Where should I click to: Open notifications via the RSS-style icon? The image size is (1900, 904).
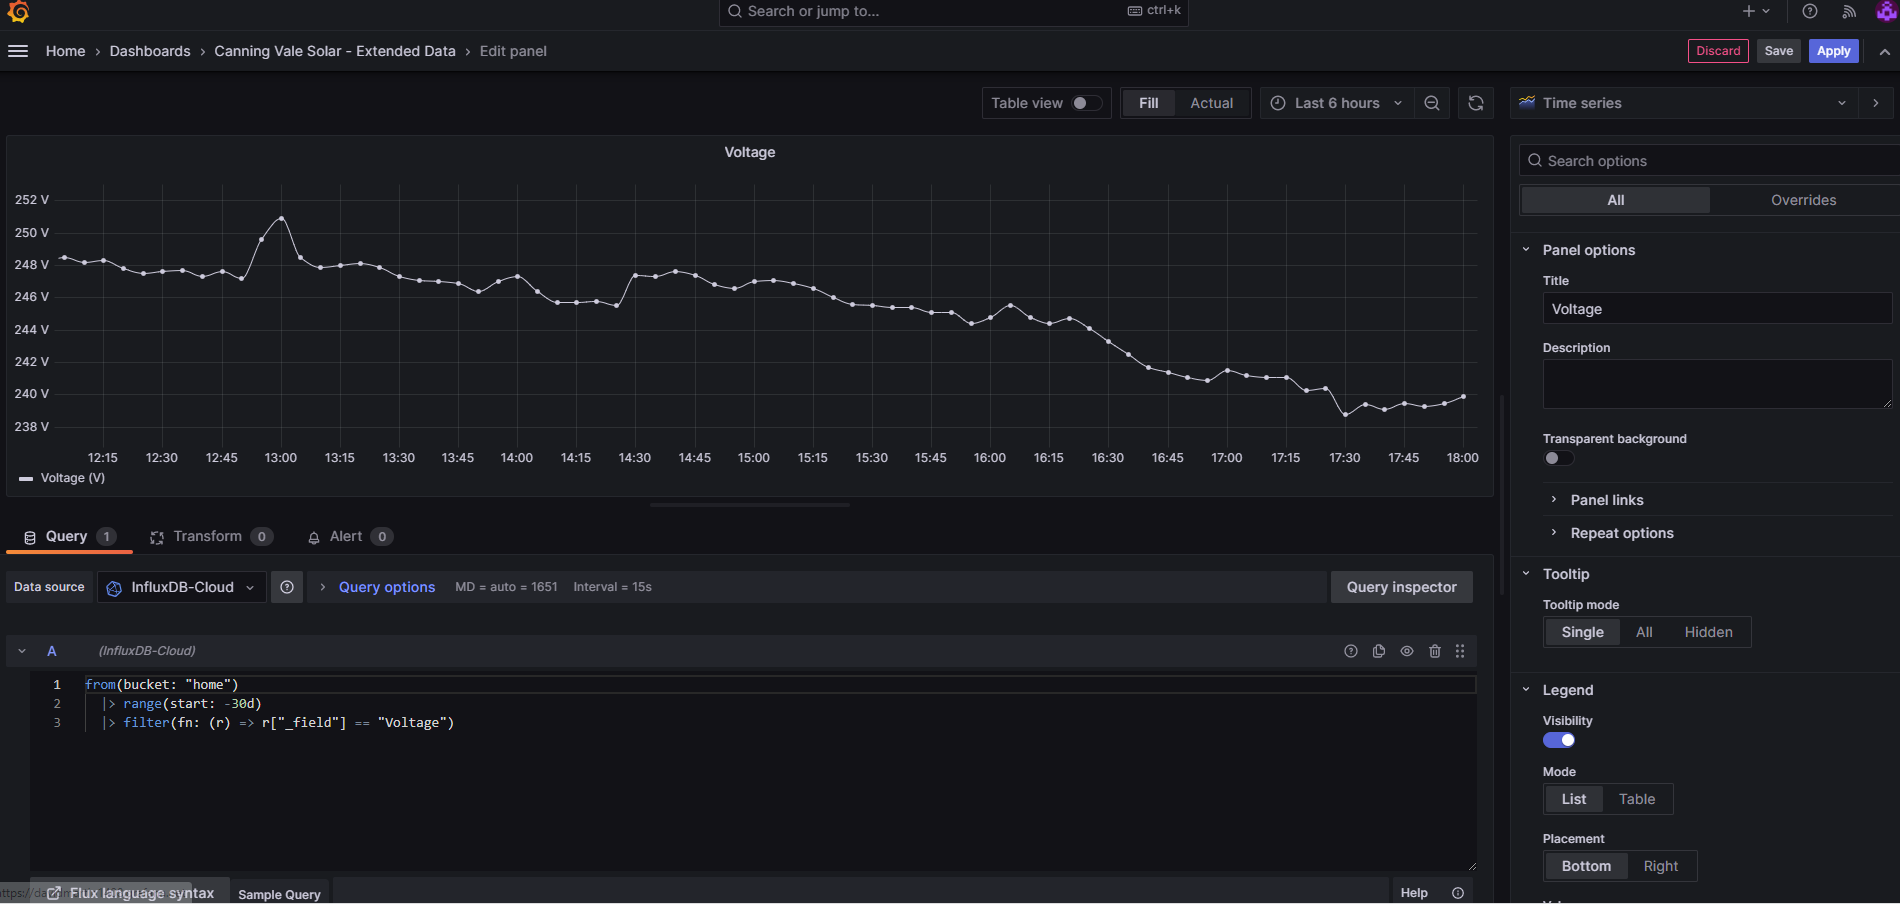pos(1849,11)
